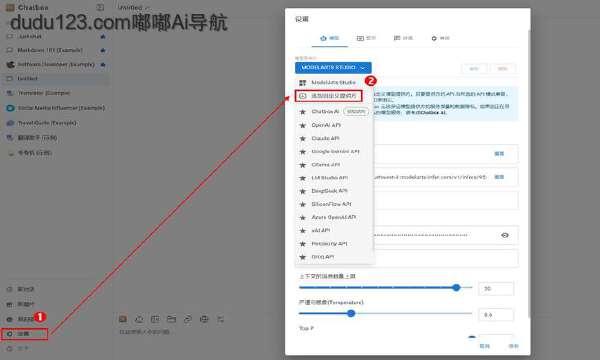Switch to the display settings tab

click(x=366, y=38)
